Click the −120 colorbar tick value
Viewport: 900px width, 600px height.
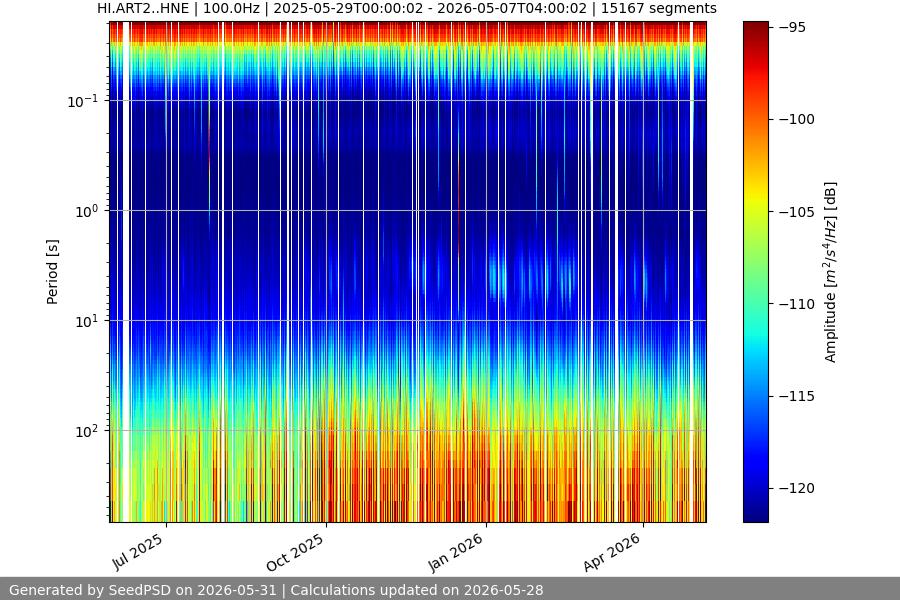(x=797, y=488)
